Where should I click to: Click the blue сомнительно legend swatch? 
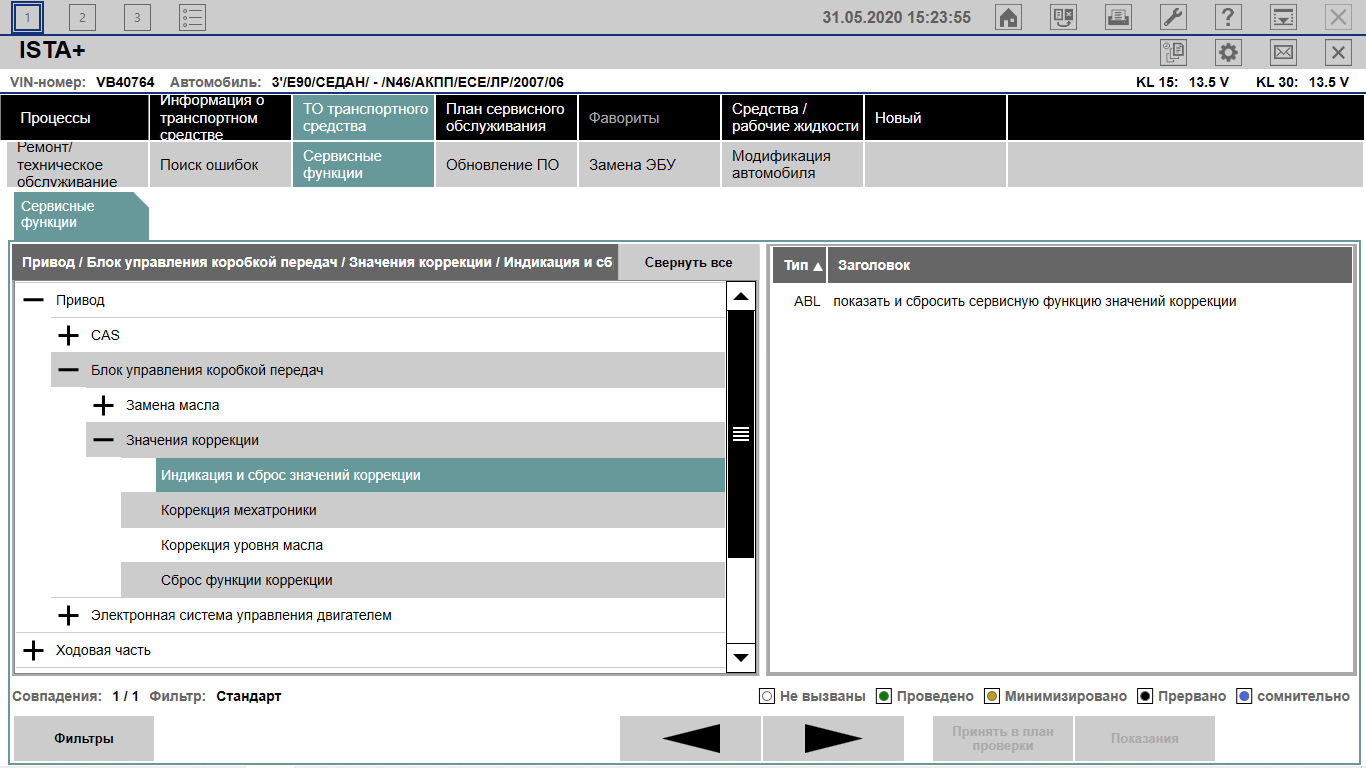[1245, 696]
